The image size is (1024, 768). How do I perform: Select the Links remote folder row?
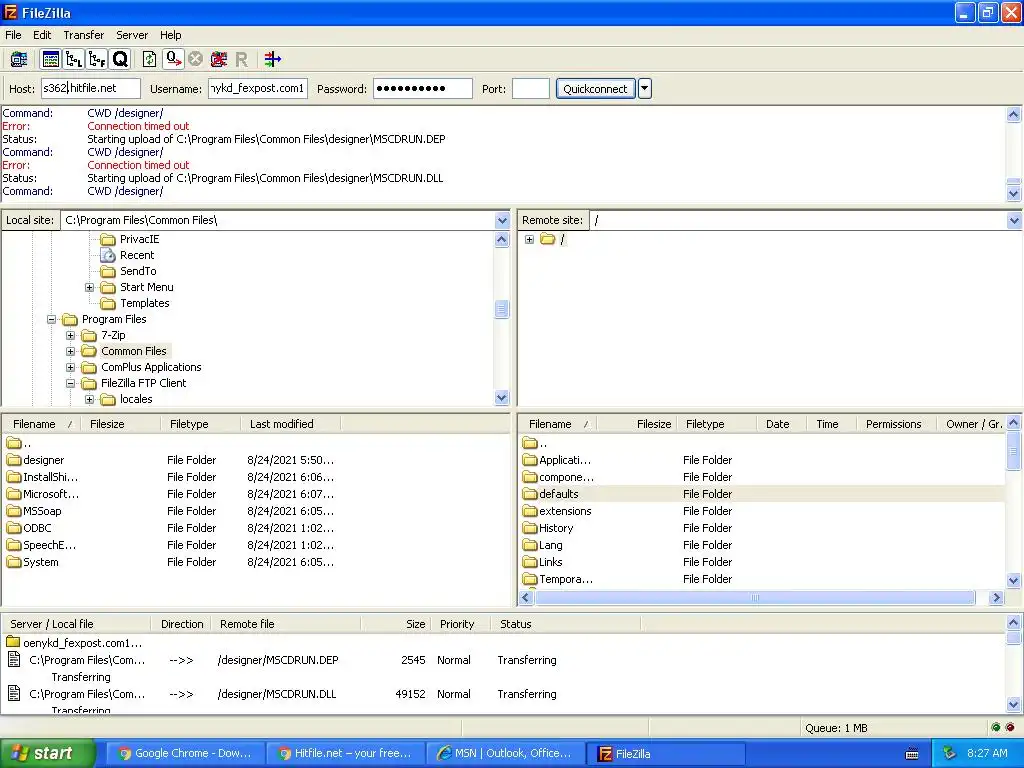[763, 562]
